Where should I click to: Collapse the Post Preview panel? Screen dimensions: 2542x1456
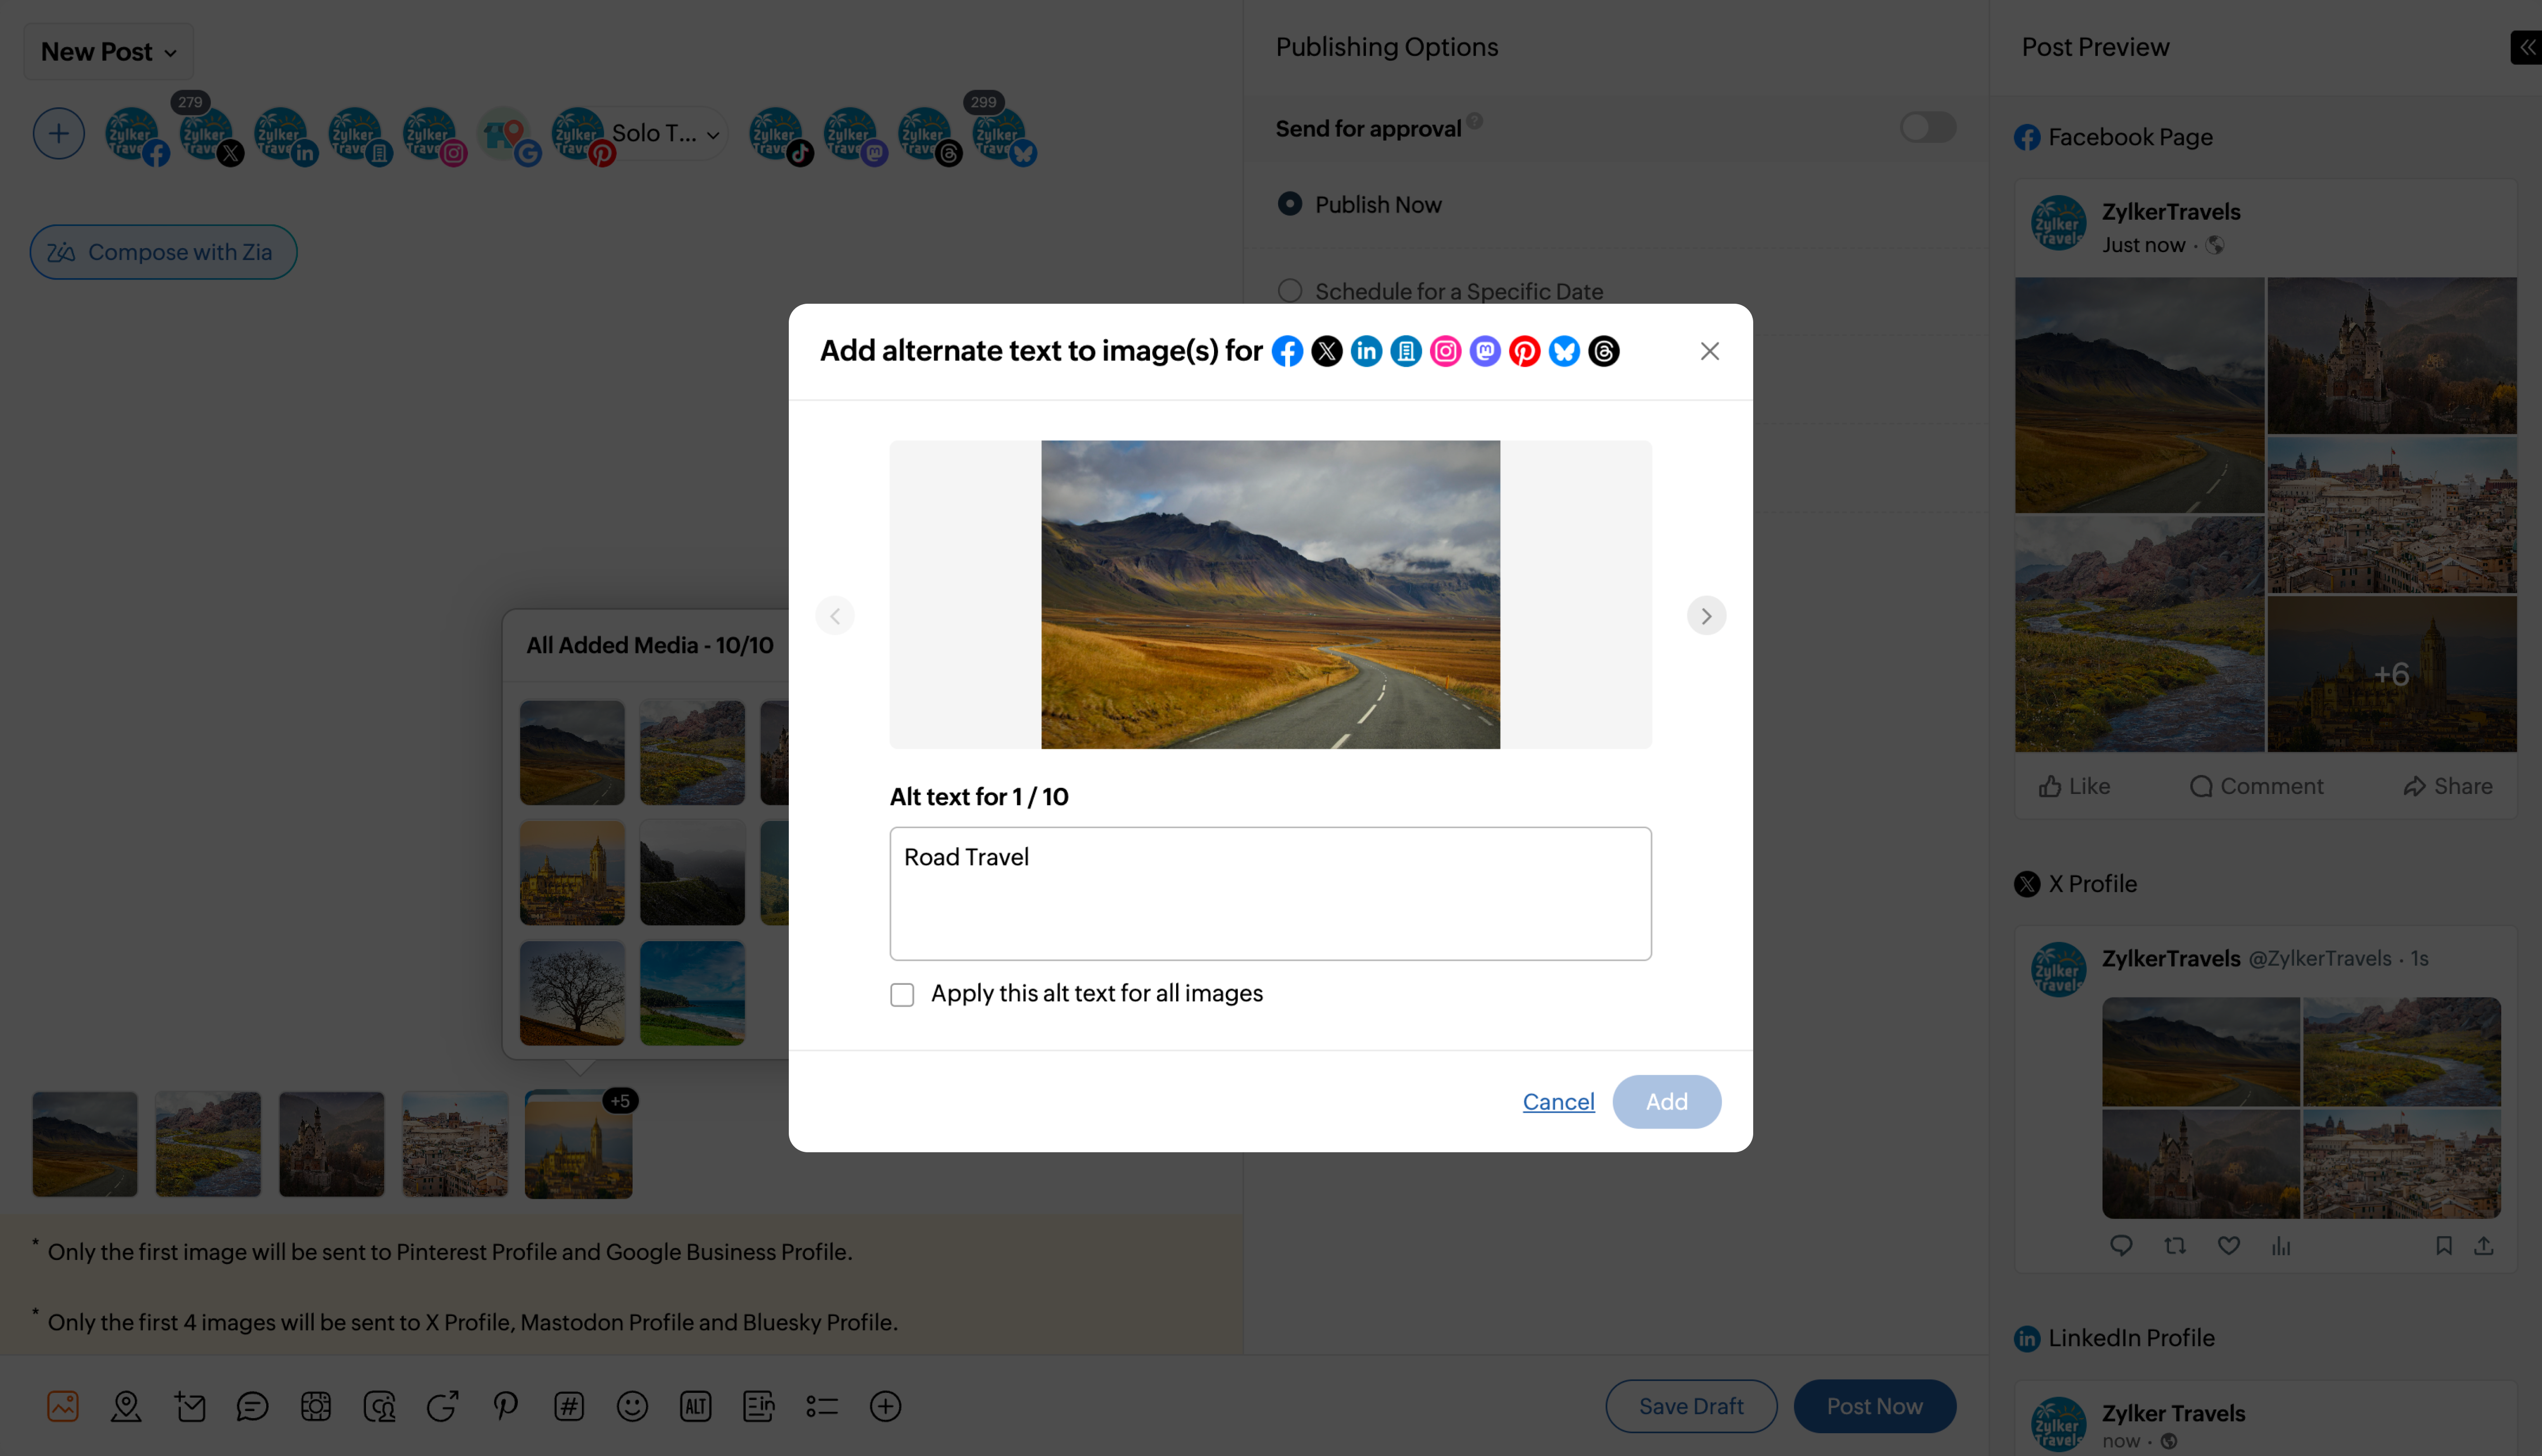click(2526, 47)
